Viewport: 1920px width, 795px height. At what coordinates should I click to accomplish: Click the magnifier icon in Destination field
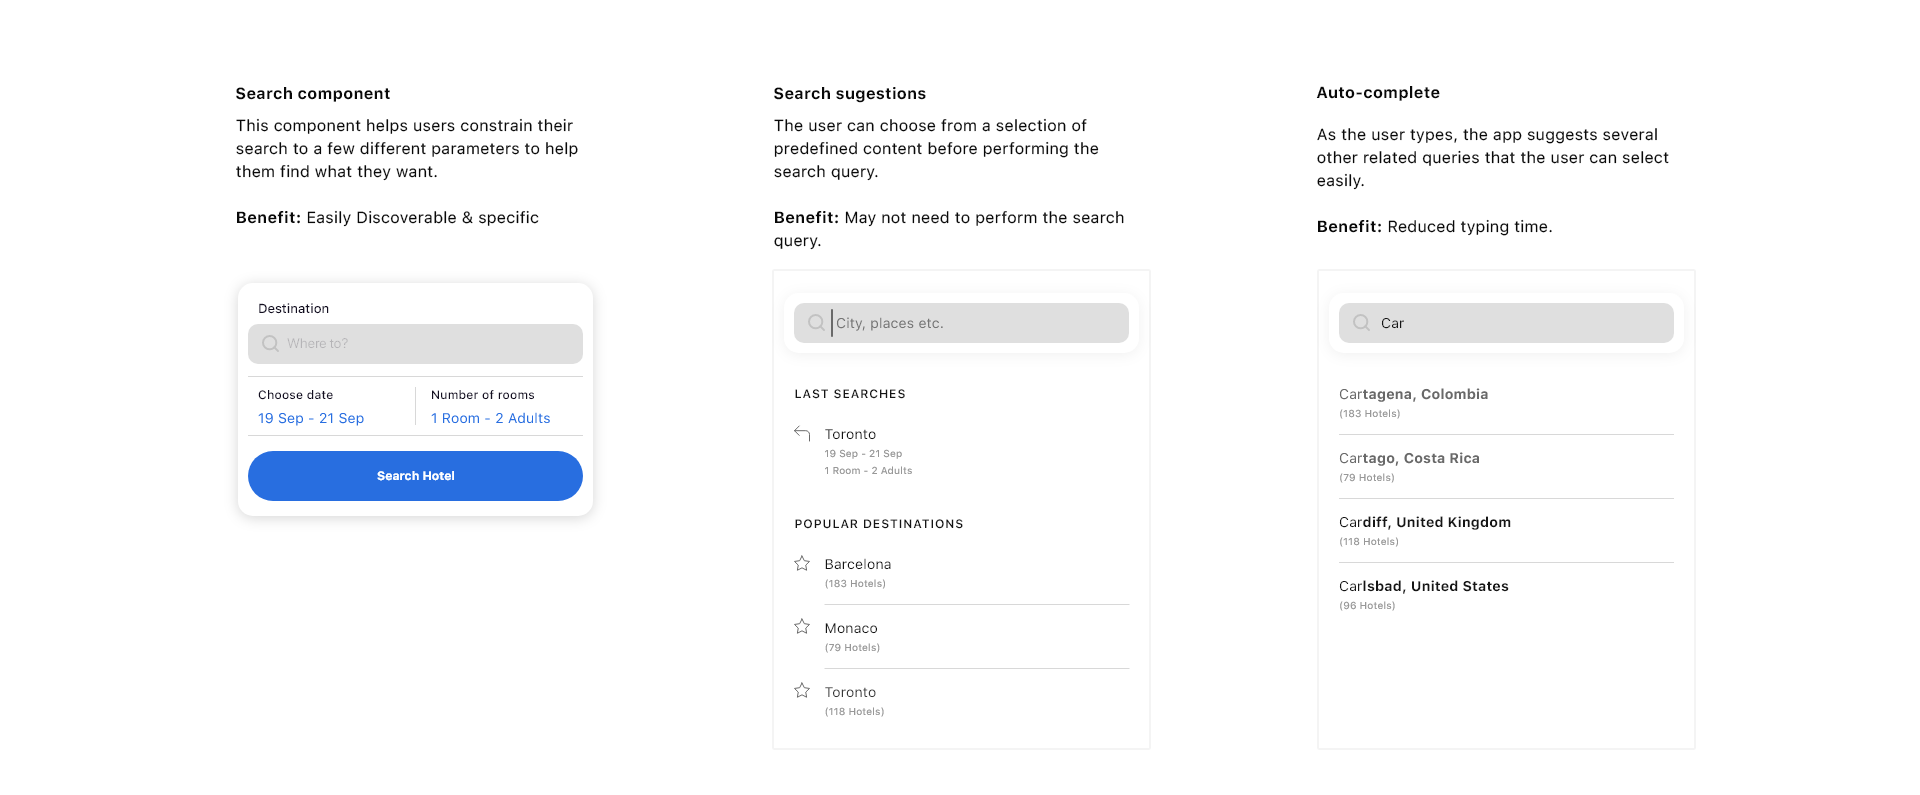coord(270,344)
